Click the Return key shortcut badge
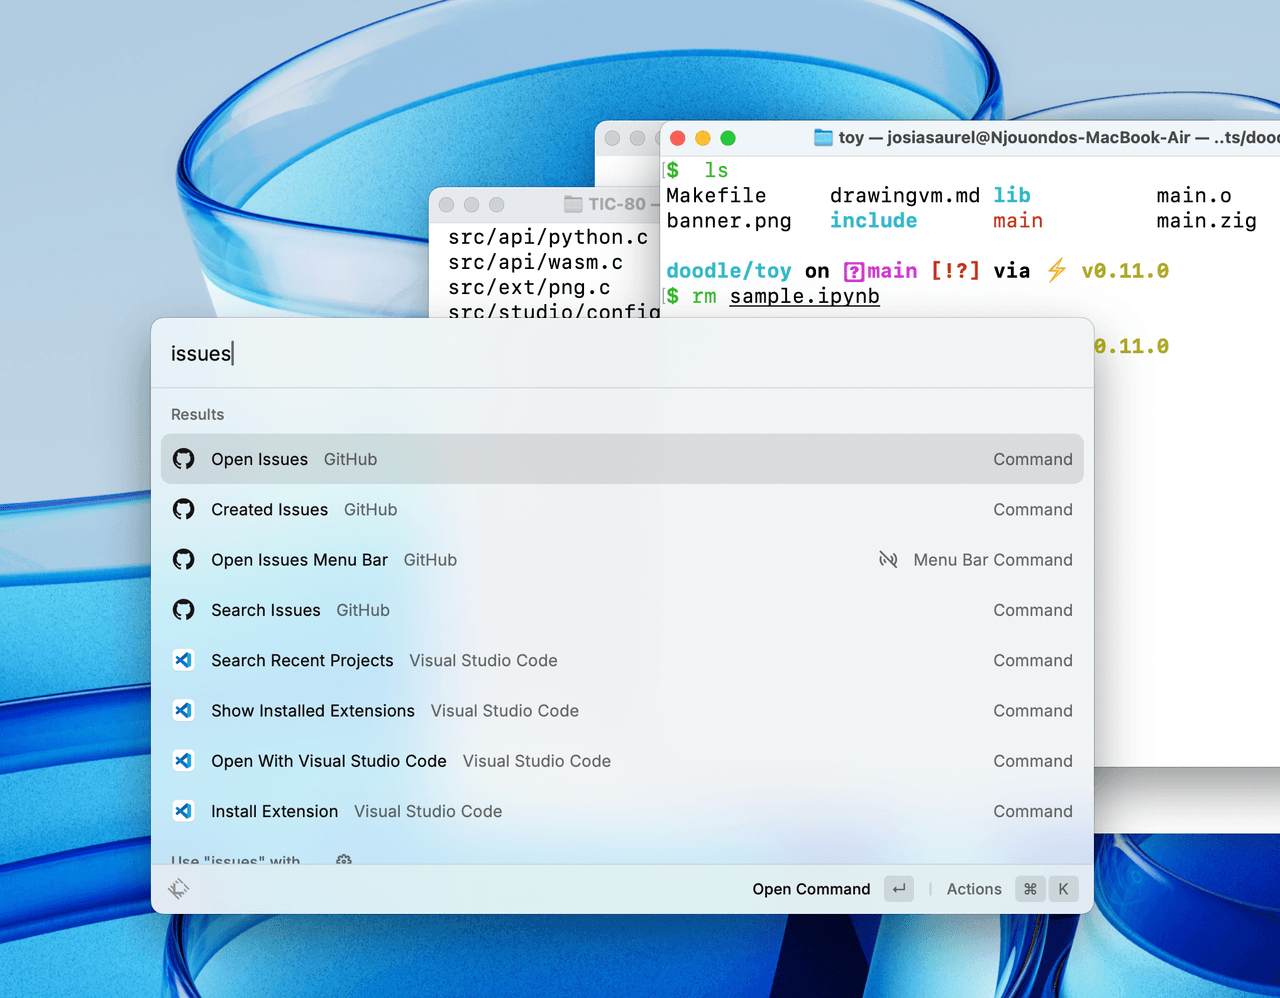This screenshot has width=1280, height=998. click(899, 889)
